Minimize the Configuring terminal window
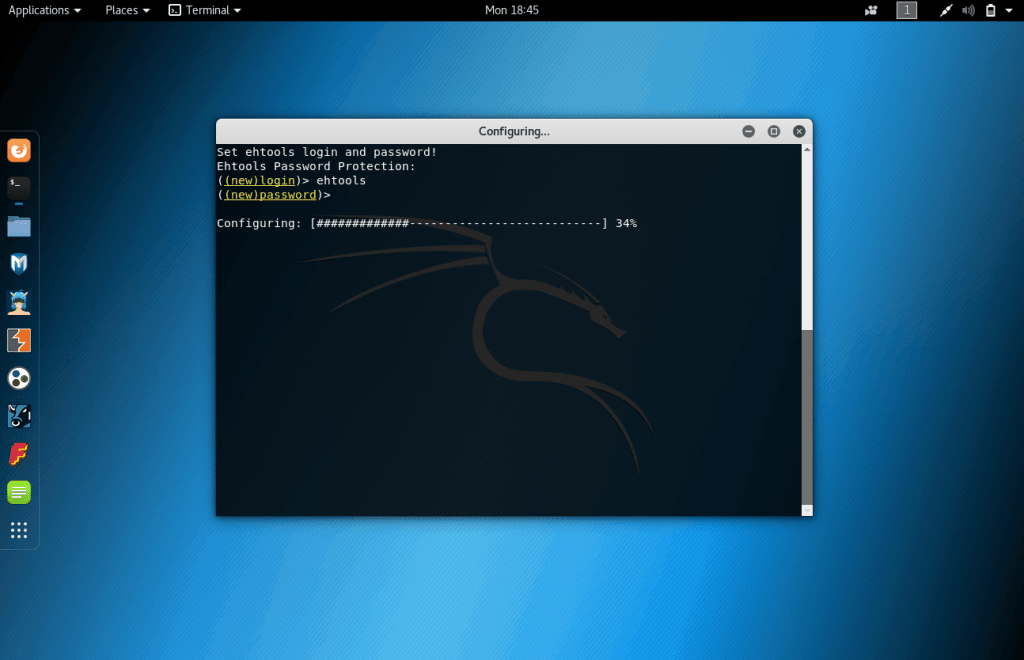Screen dimensions: 1024x660 coord(748,131)
